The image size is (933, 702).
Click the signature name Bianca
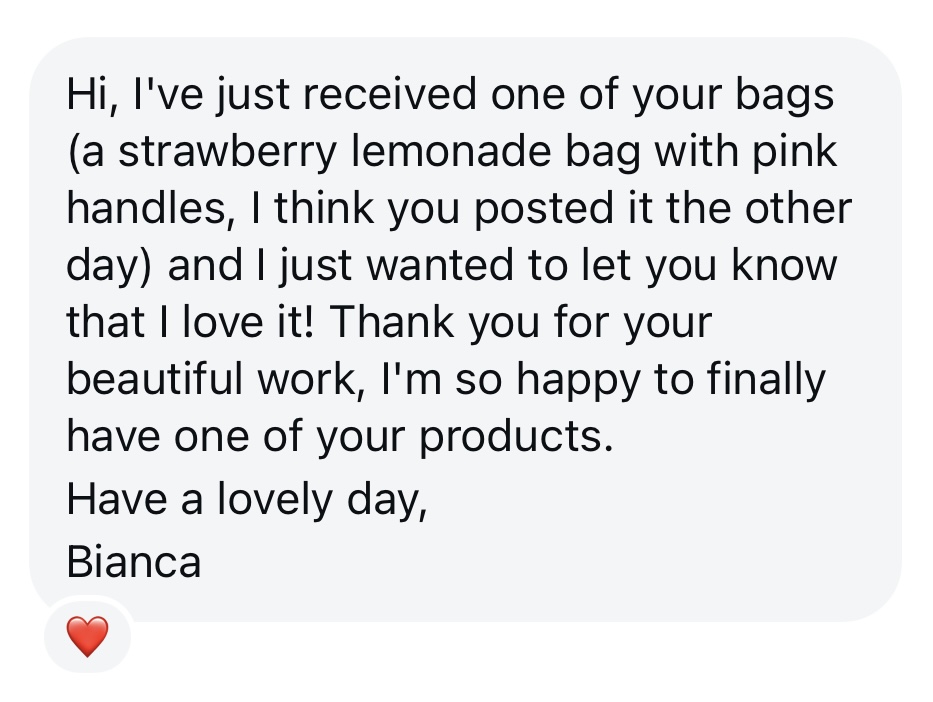[x=134, y=562]
